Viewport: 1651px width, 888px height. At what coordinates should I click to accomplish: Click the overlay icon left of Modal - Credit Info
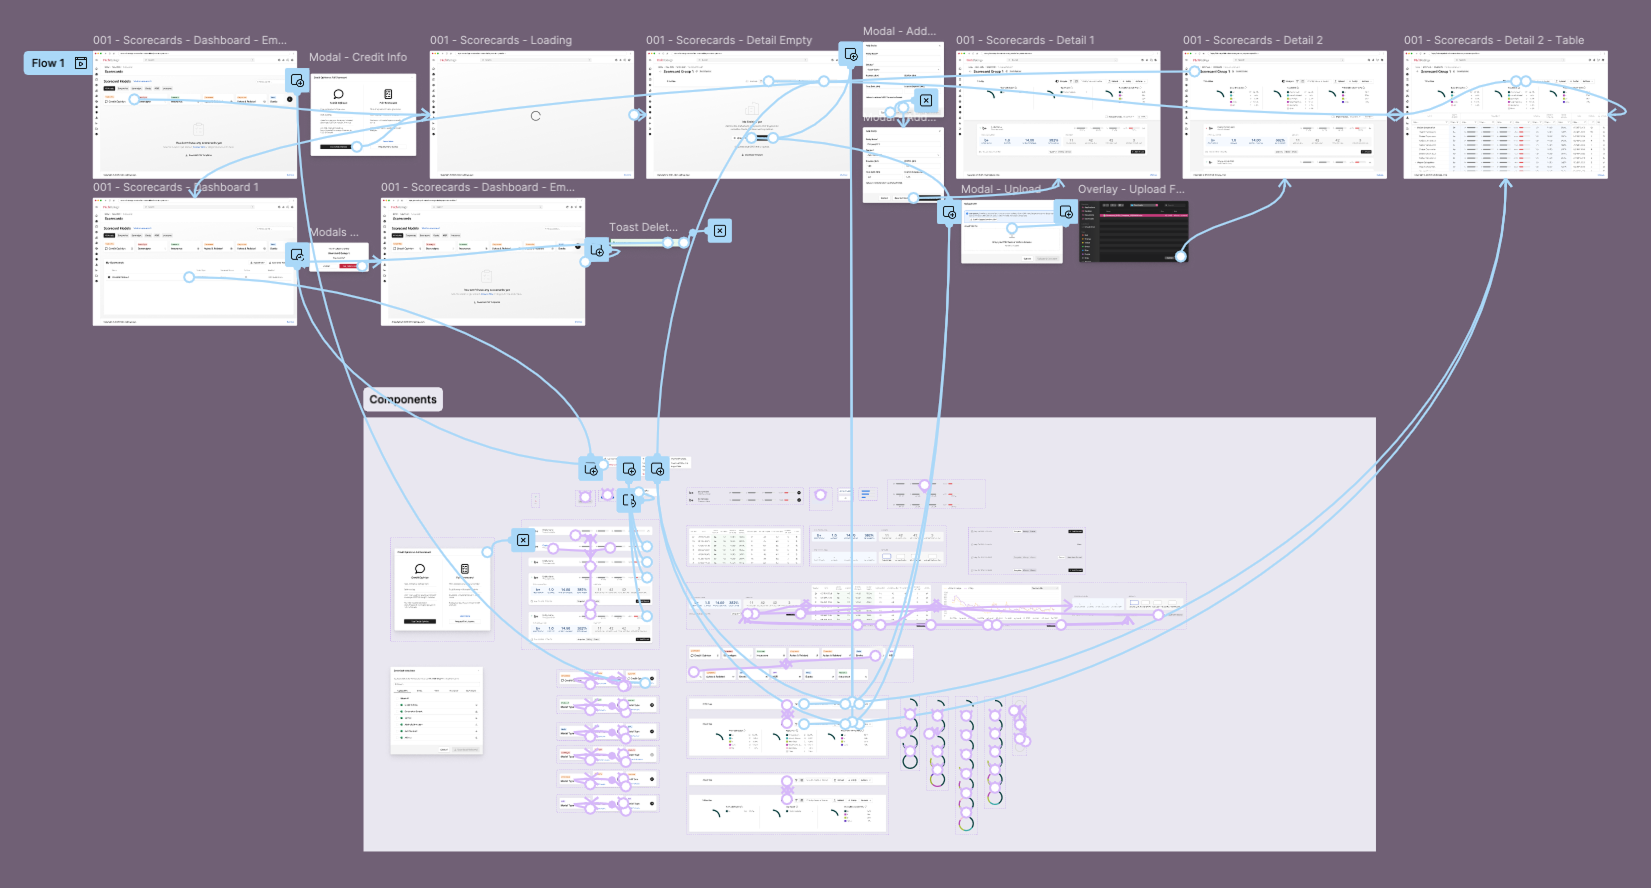point(297,80)
